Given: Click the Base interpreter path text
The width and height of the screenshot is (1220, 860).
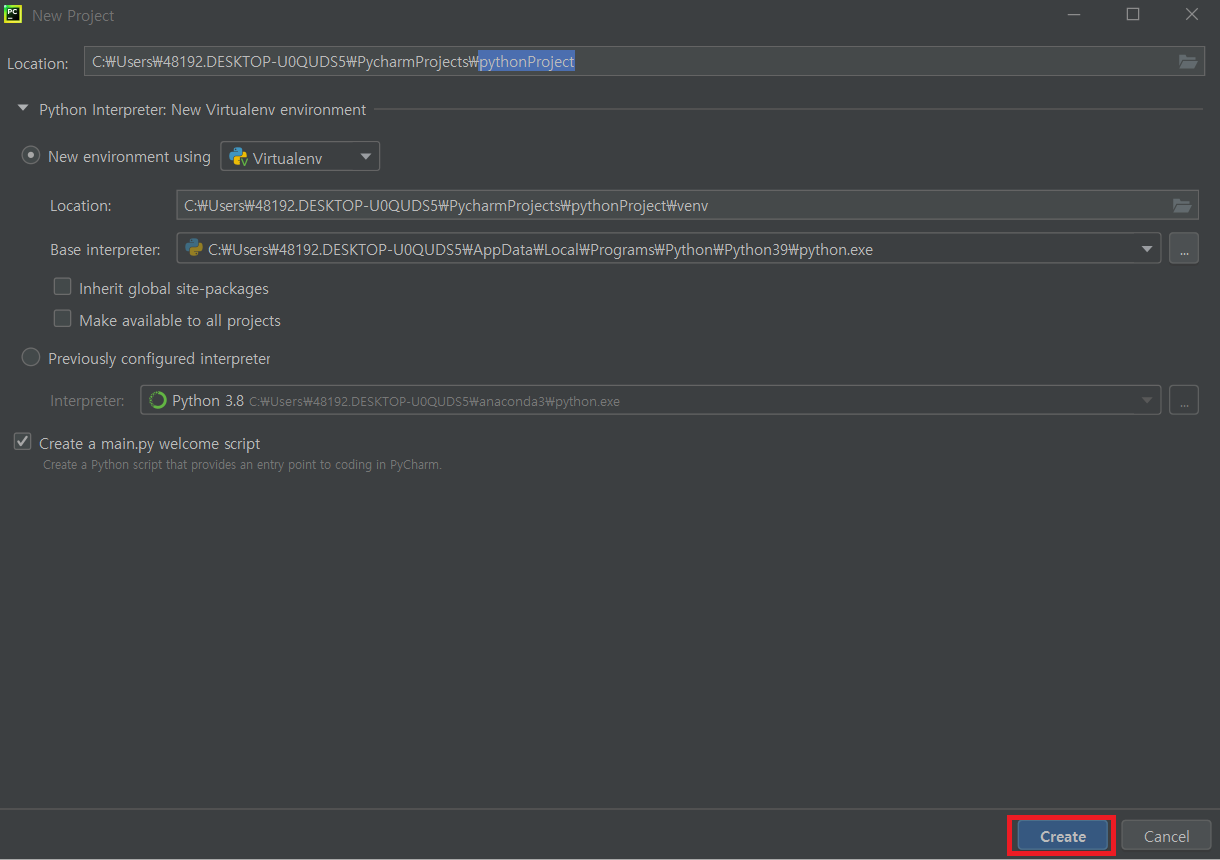Looking at the screenshot, I should [540, 250].
